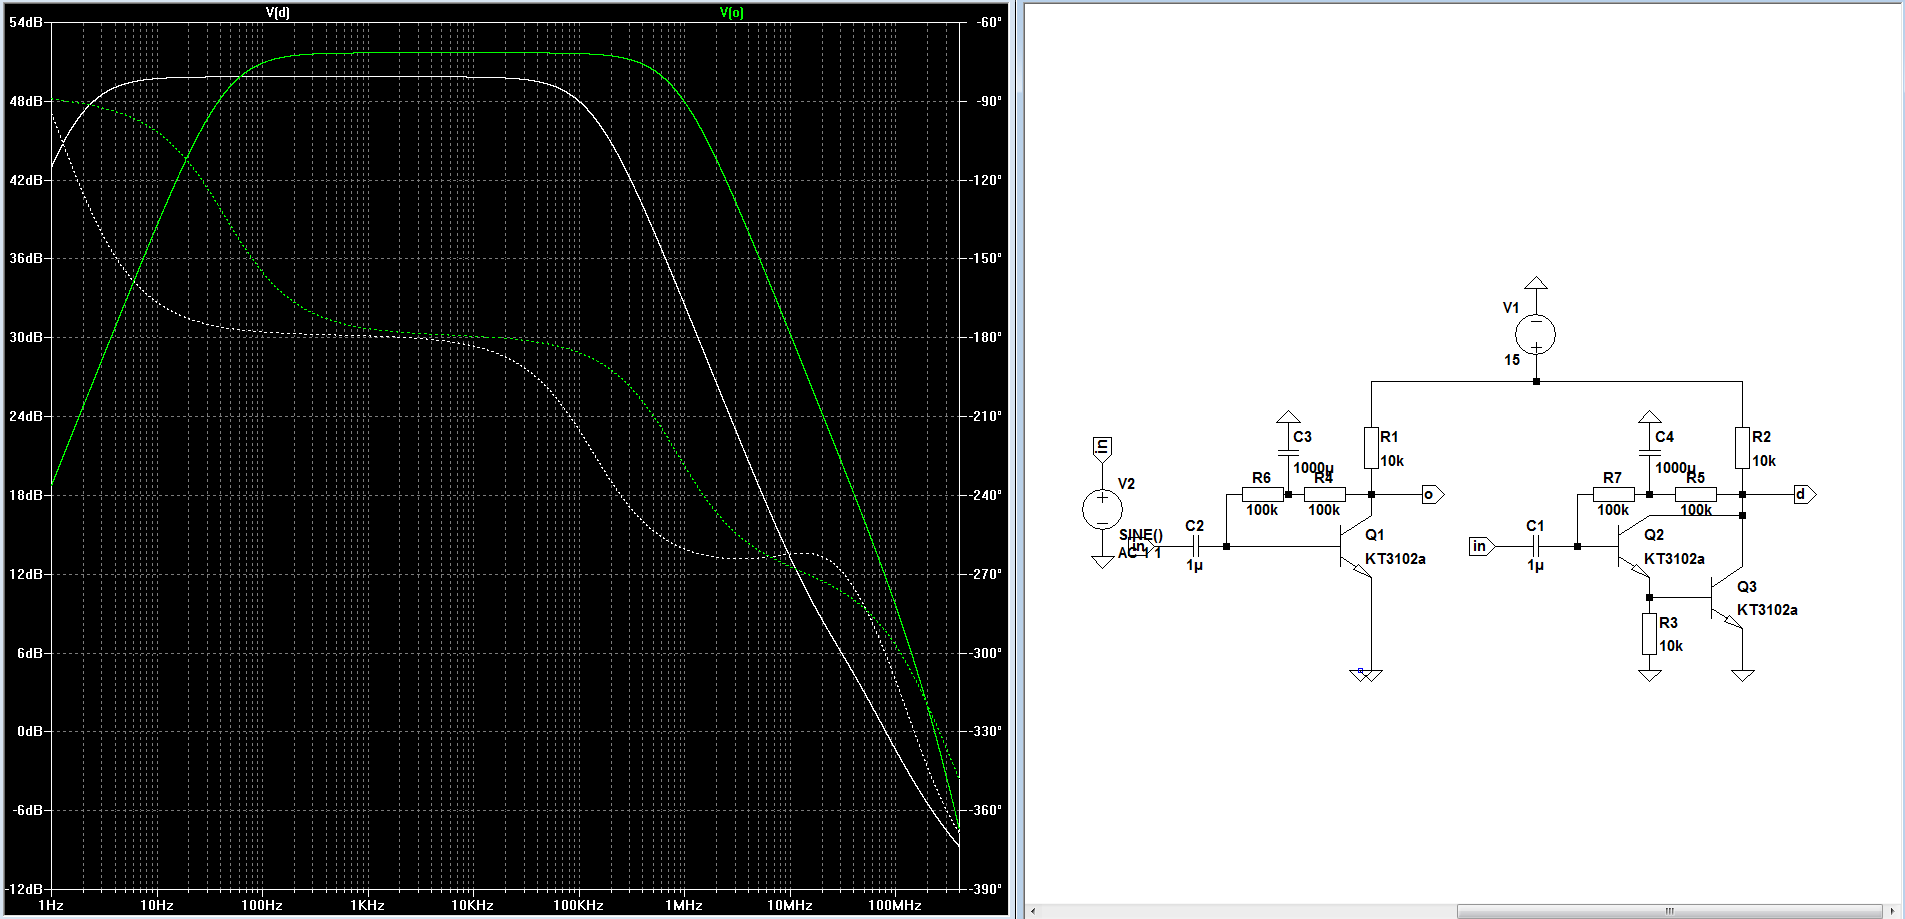Click the 1MHz label on frequency axis
This screenshot has height=919, width=1905.
pyautogui.click(x=684, y=905)
